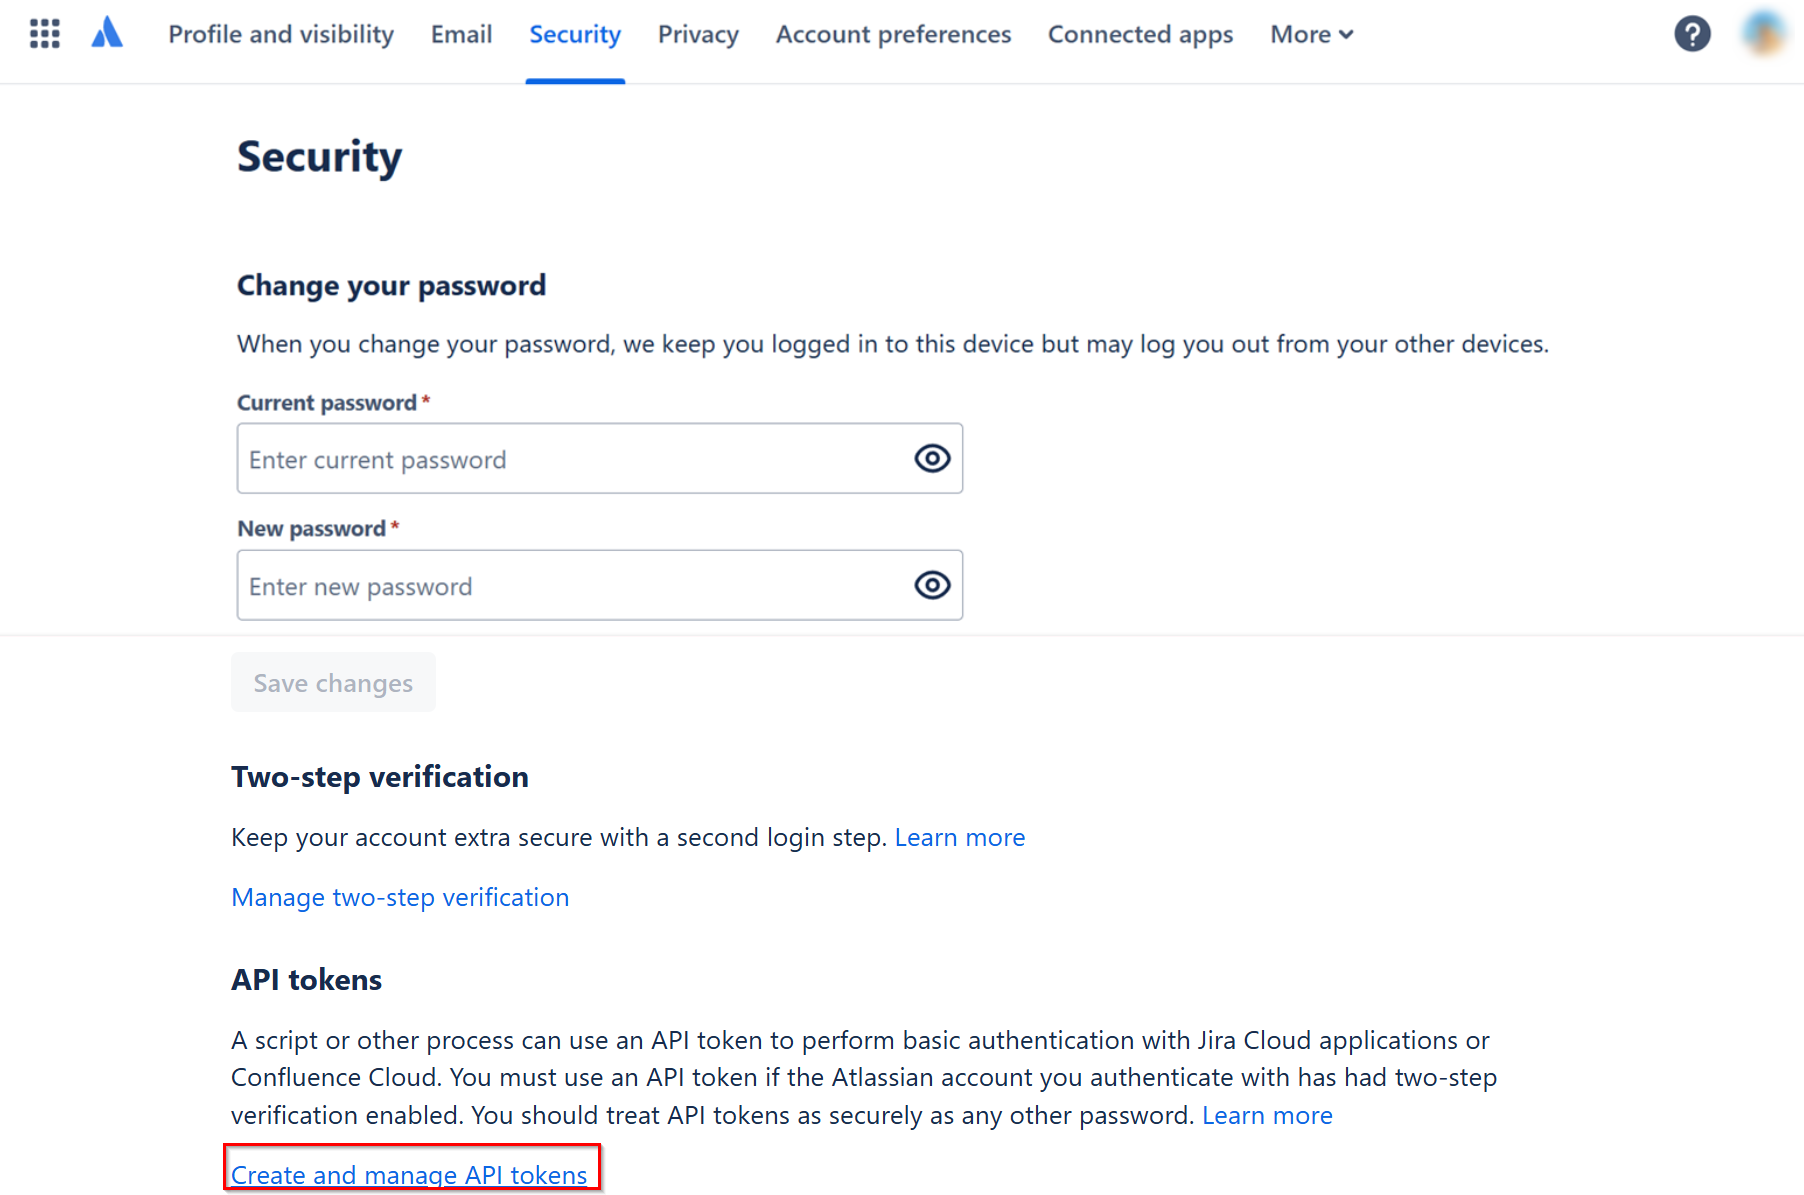Select the Security tab
The image size is (1804, 1195).
[x=574, y=33]
